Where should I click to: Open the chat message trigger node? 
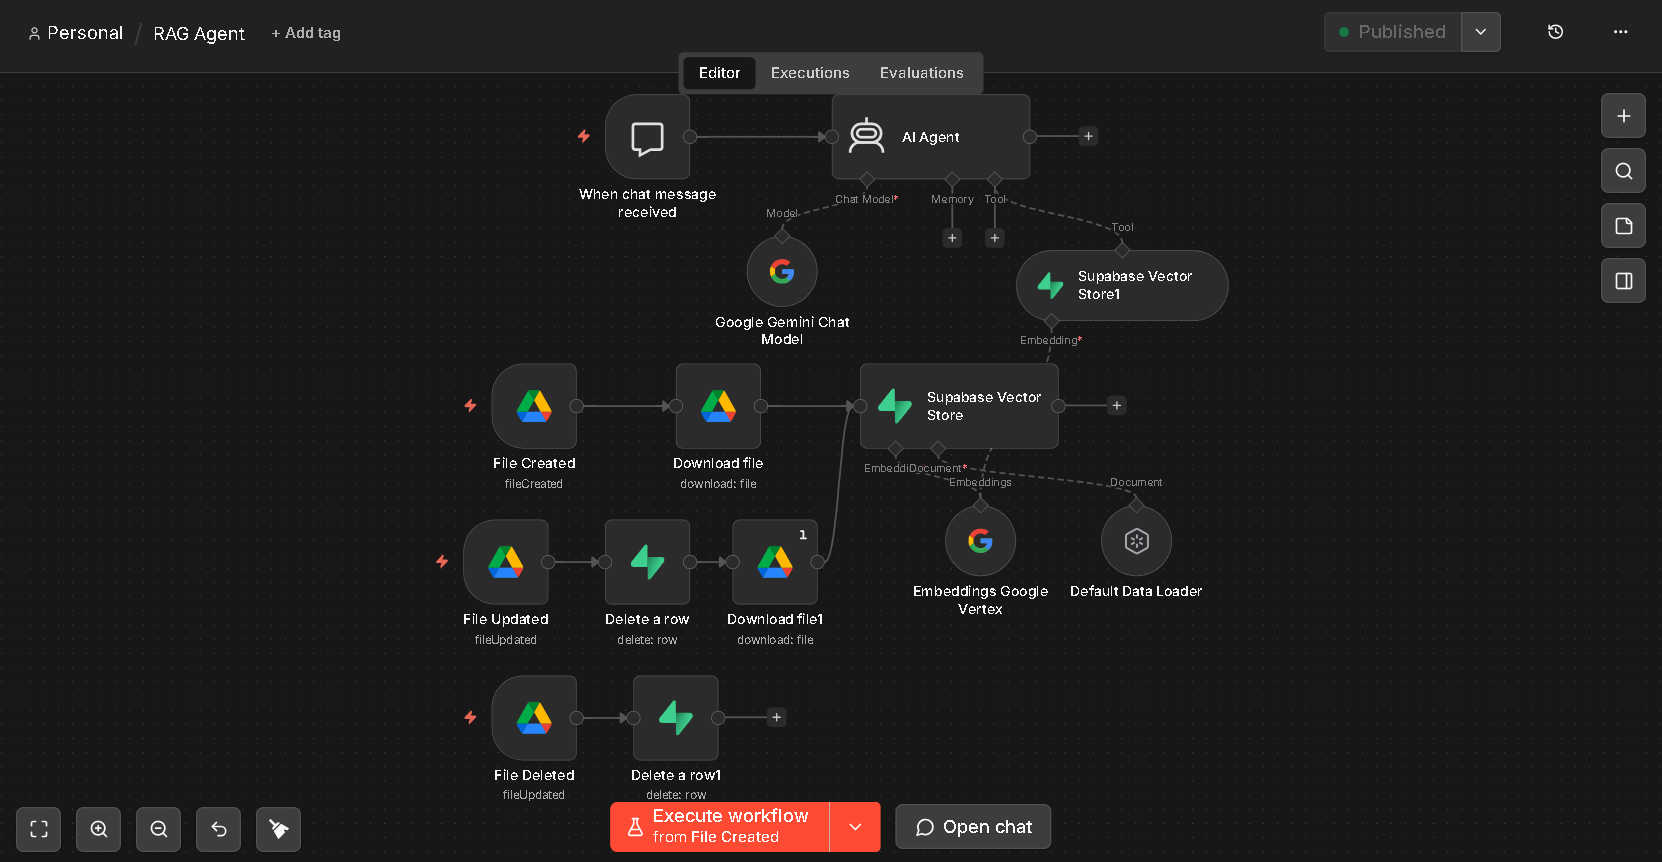point(647,137)
